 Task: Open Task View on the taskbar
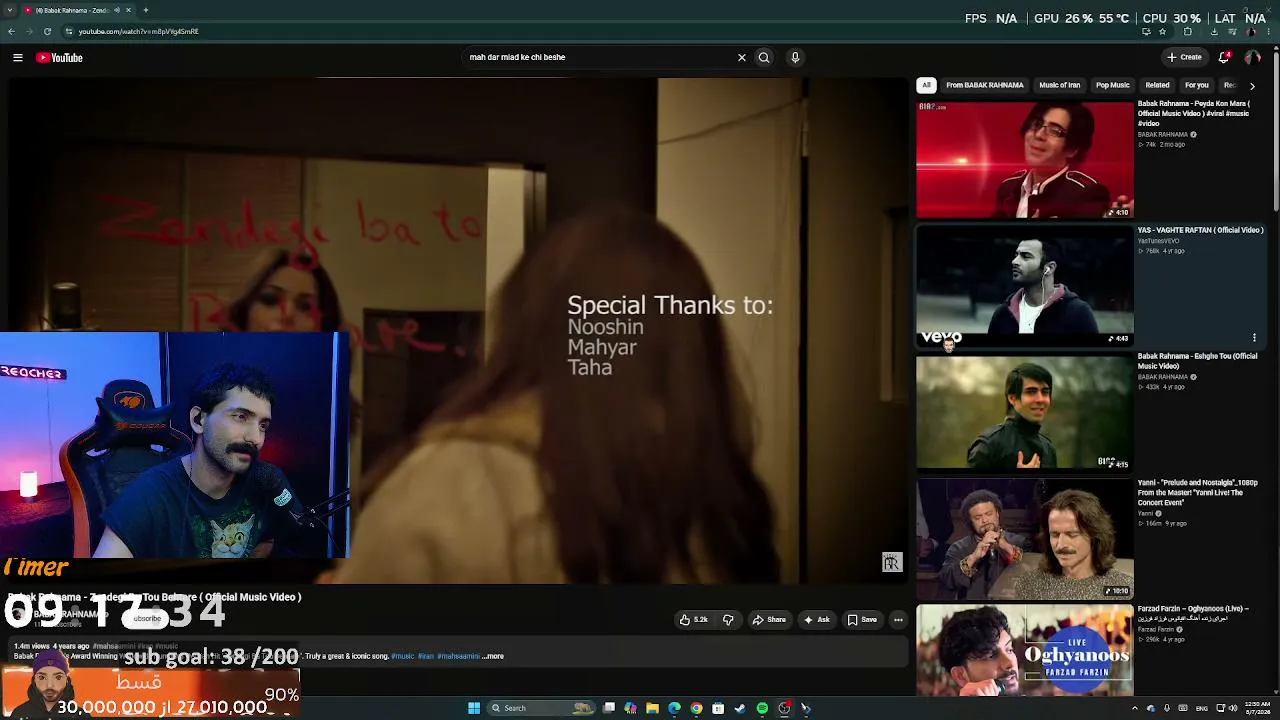point(608,708)
